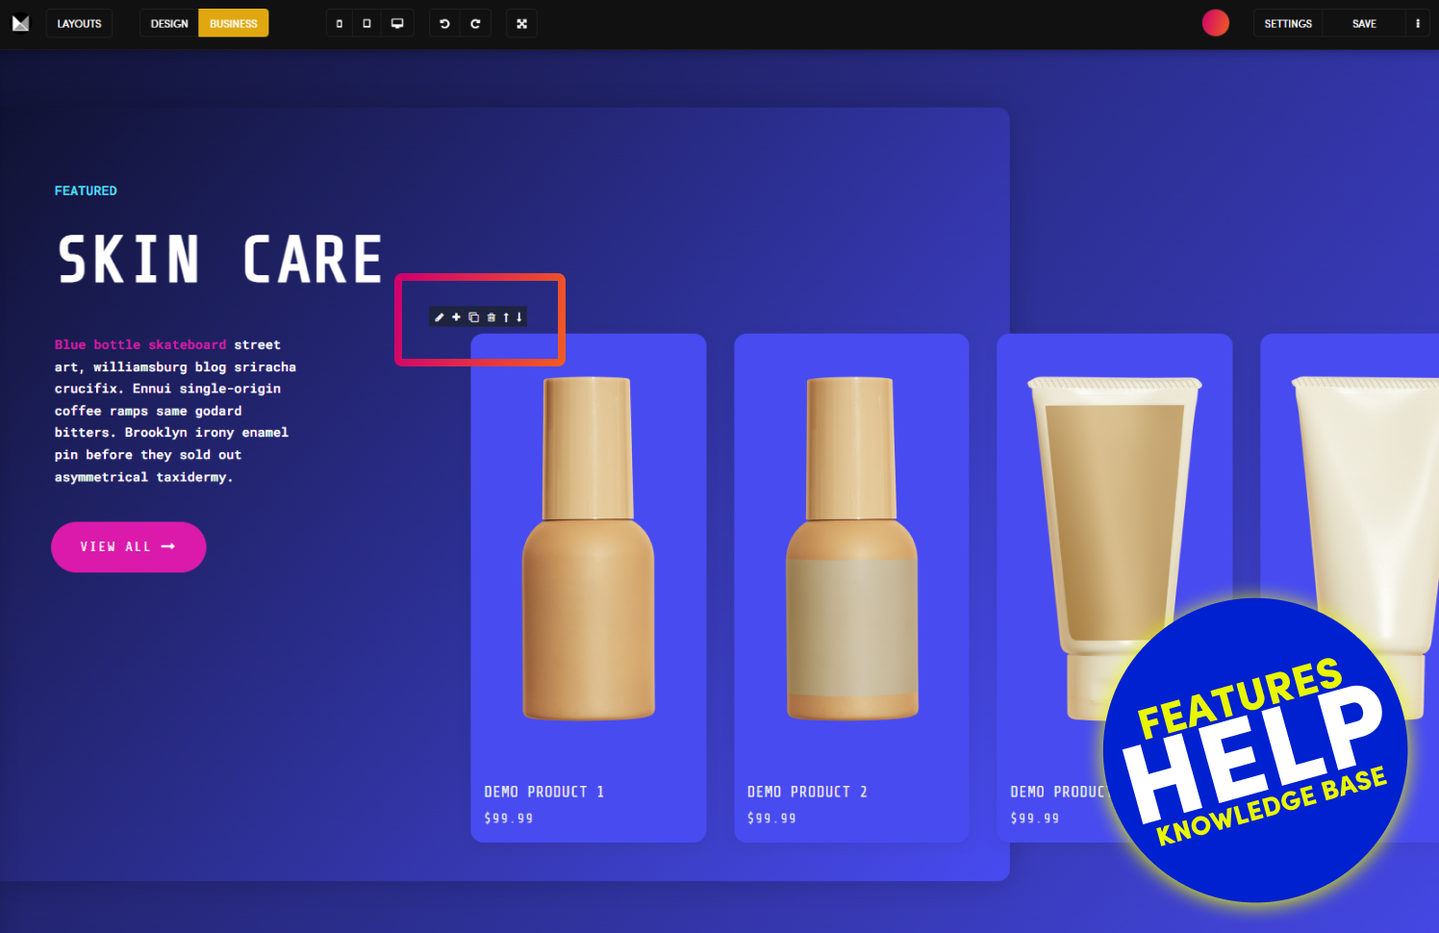Redo the last change

(x=476, y=23)
